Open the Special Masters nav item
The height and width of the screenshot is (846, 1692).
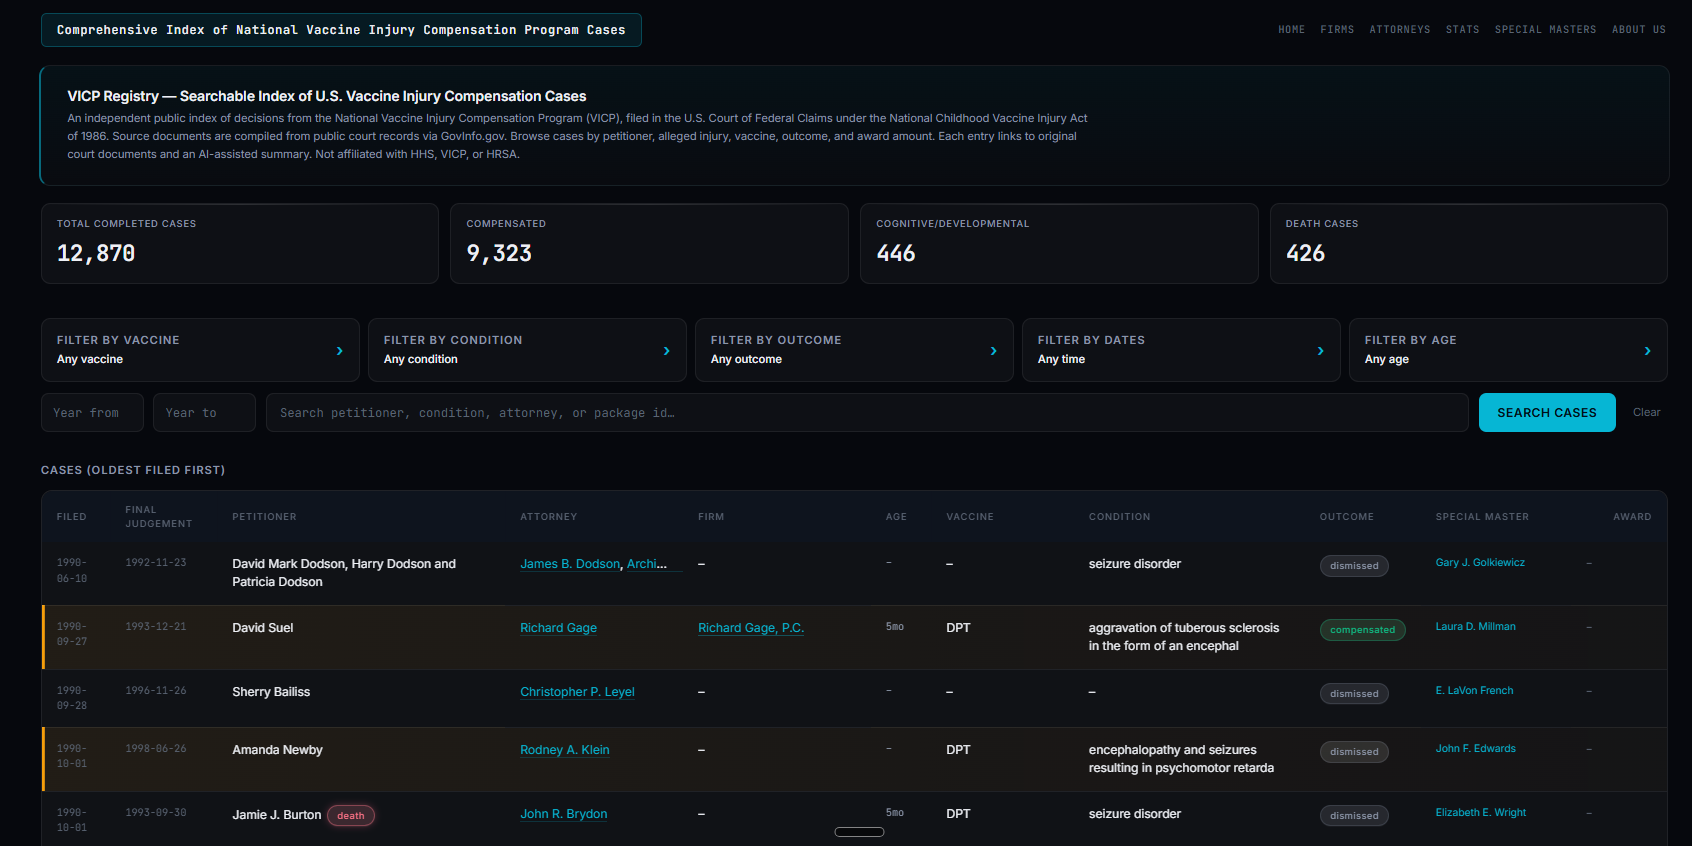tap(1545, 30)
